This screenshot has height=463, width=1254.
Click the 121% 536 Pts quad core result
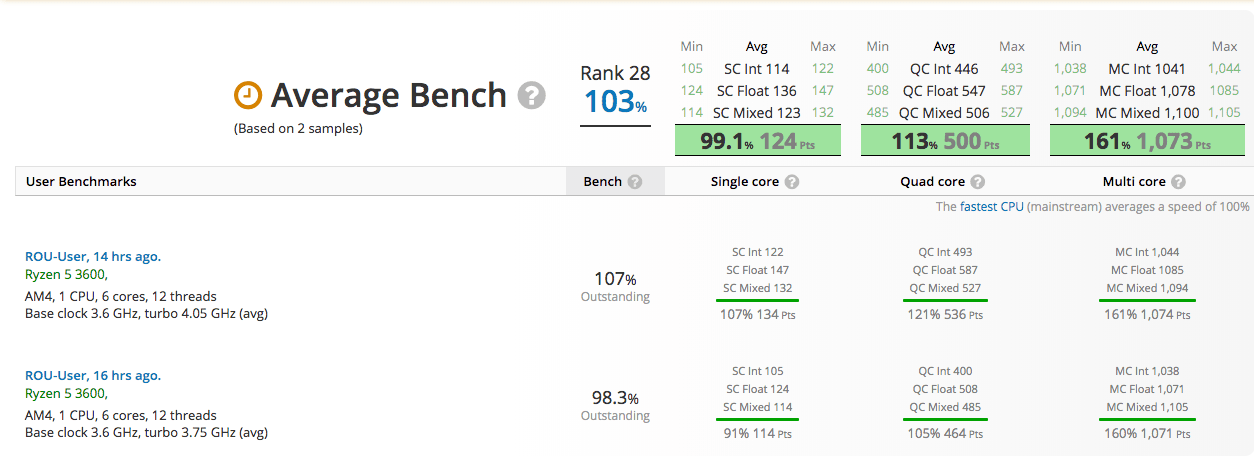pyautogui.click(x=945, y=315)
